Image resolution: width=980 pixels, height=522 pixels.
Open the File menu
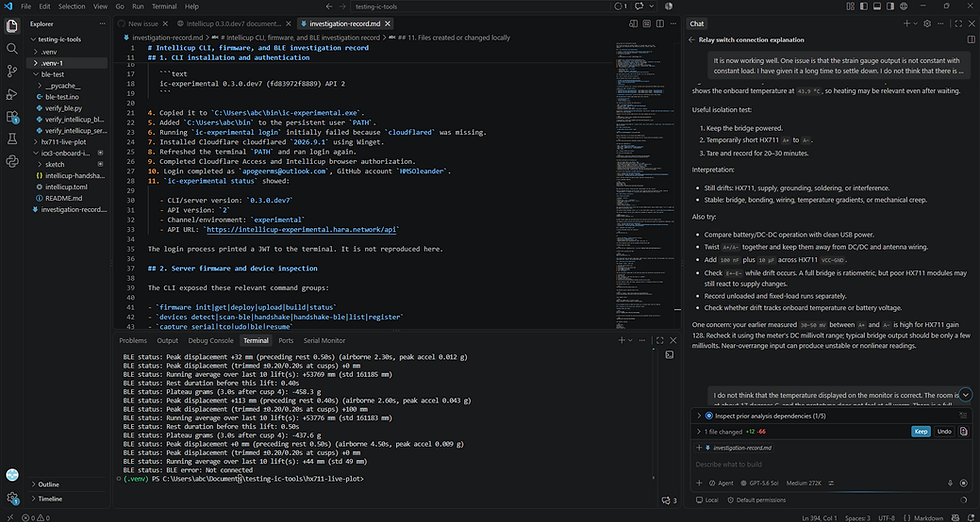[26, 6]
